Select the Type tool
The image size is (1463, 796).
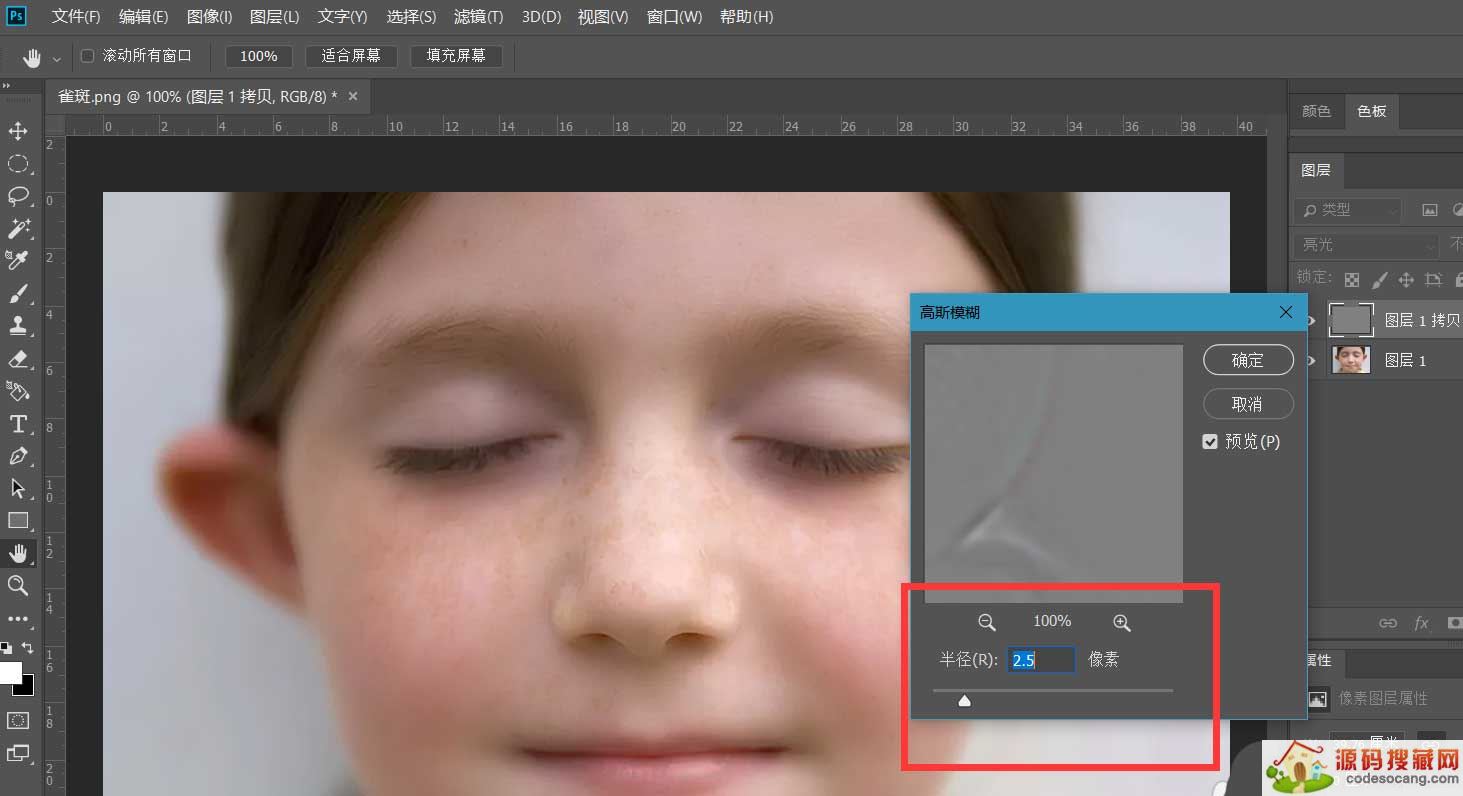18,424
